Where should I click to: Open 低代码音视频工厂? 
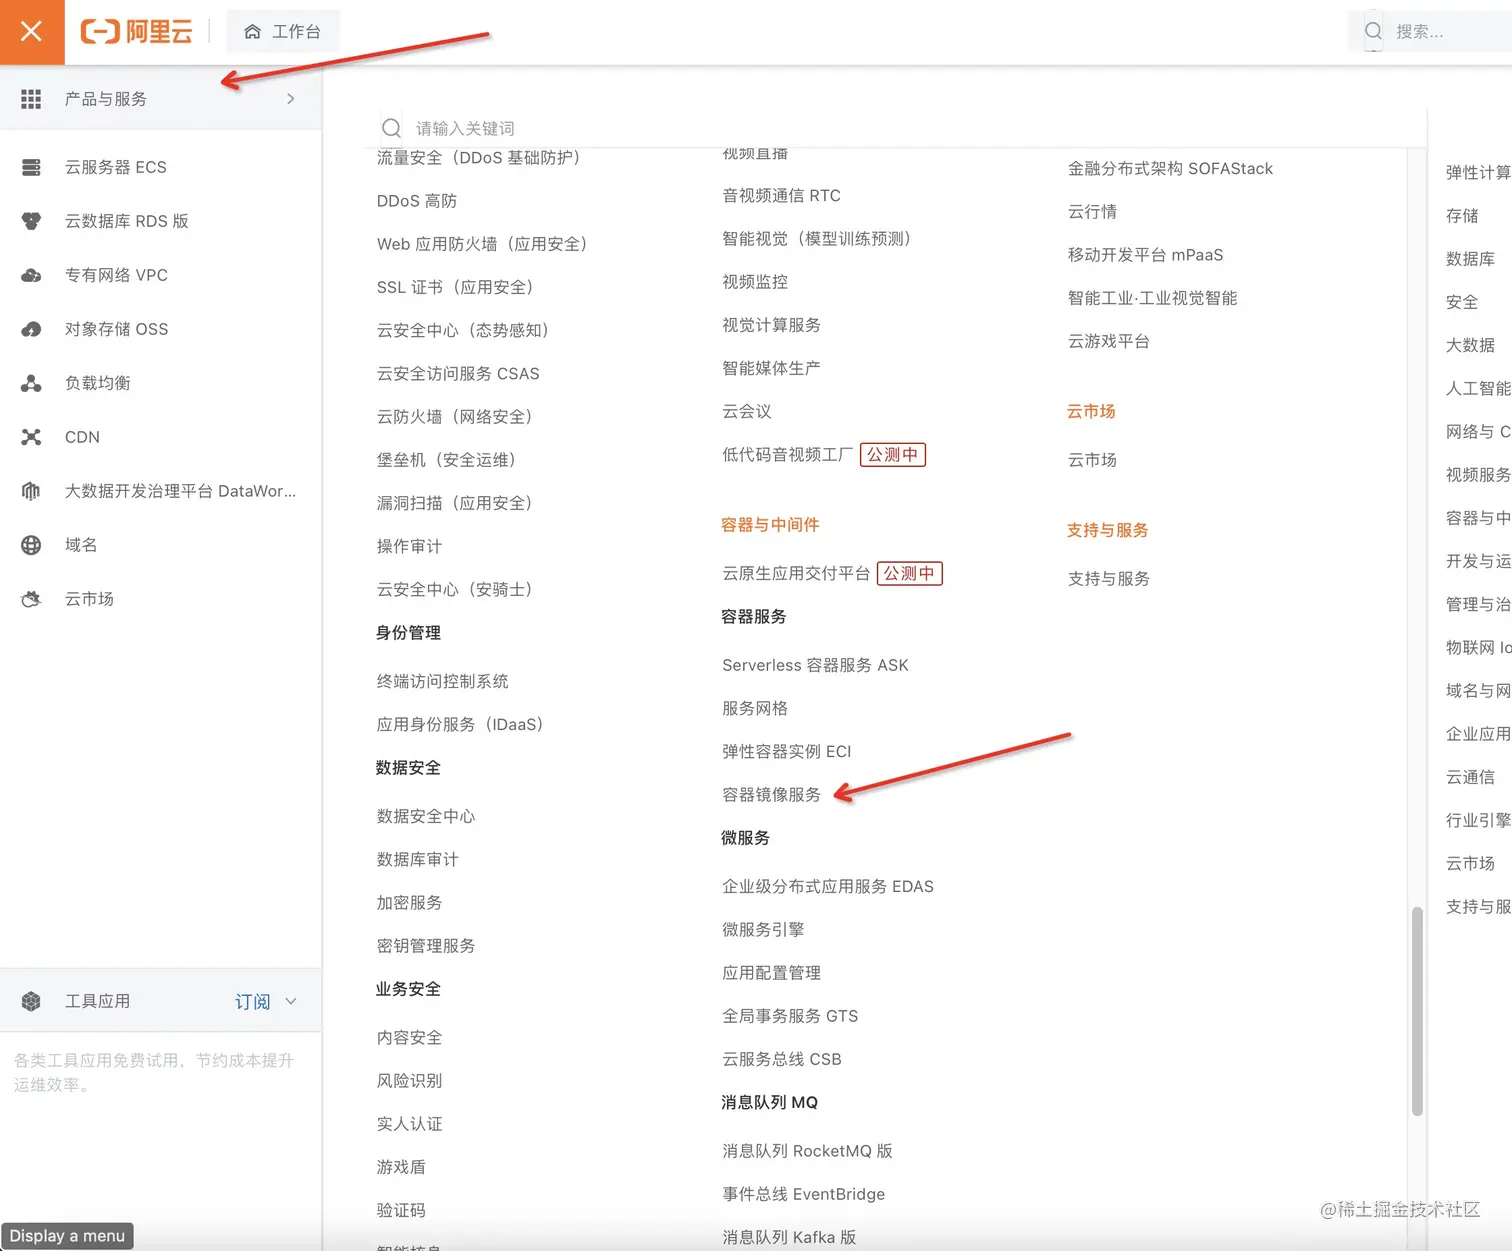(787, 455)
